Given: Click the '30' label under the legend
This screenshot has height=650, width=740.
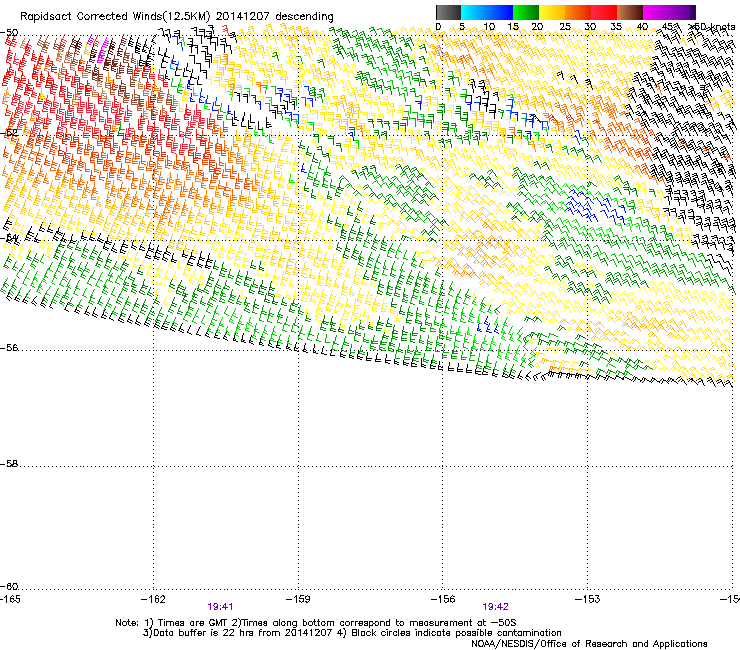Looking at the screenshot, I should (590, 26).
